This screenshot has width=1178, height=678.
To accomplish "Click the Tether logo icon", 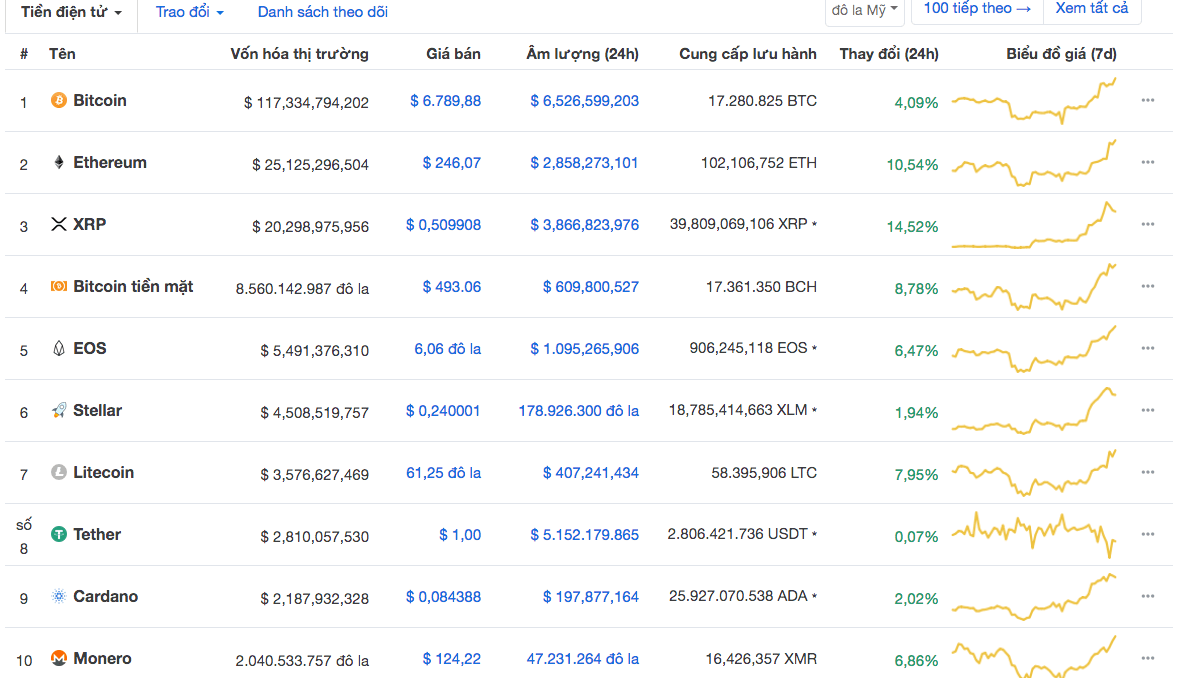I will click(x=59, y=534).
